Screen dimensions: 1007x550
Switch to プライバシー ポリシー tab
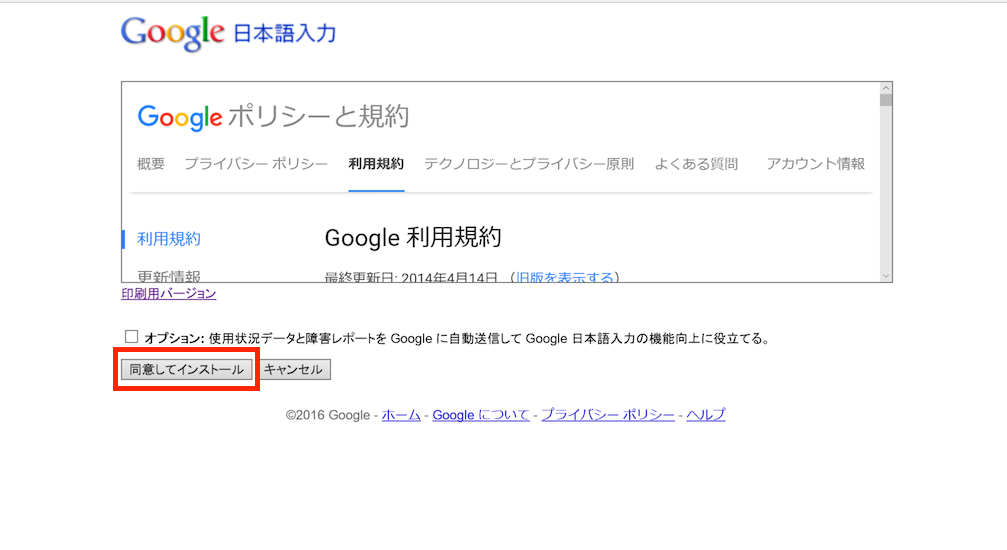click(x=256, y=164)
